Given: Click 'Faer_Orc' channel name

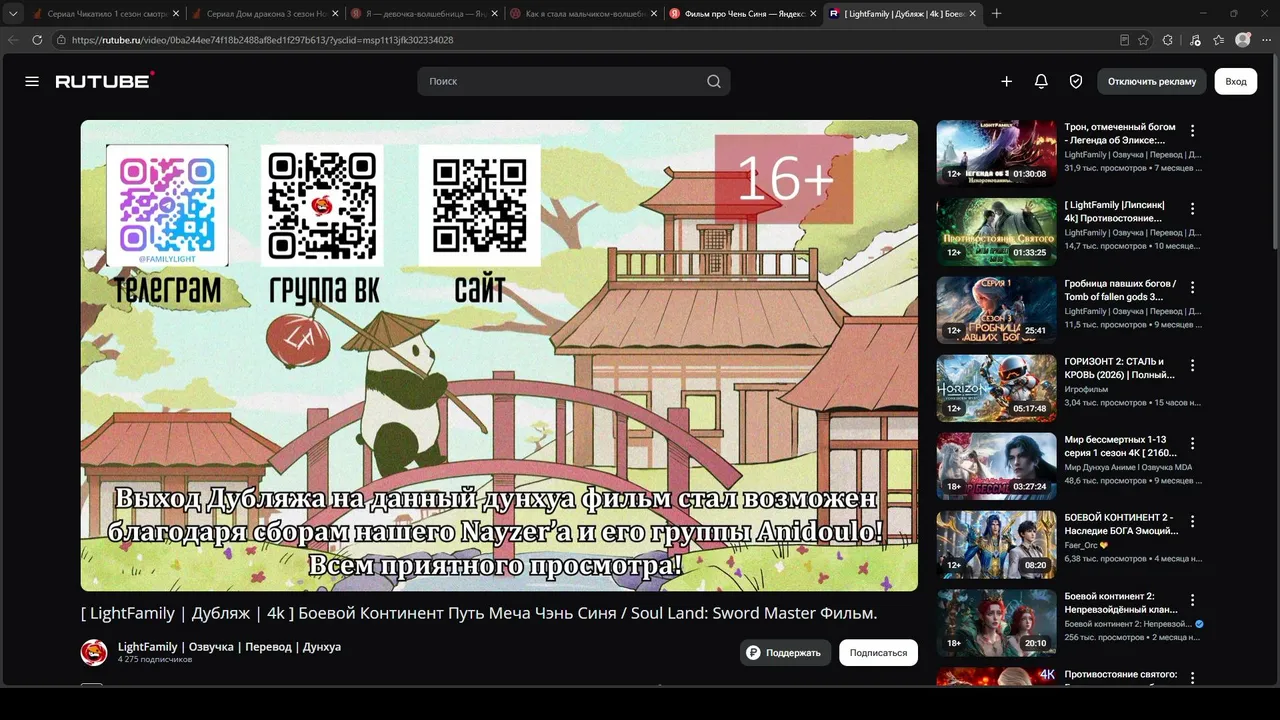Looking at the screenshot, I should pyautogui.click(x=1081, y=545).
